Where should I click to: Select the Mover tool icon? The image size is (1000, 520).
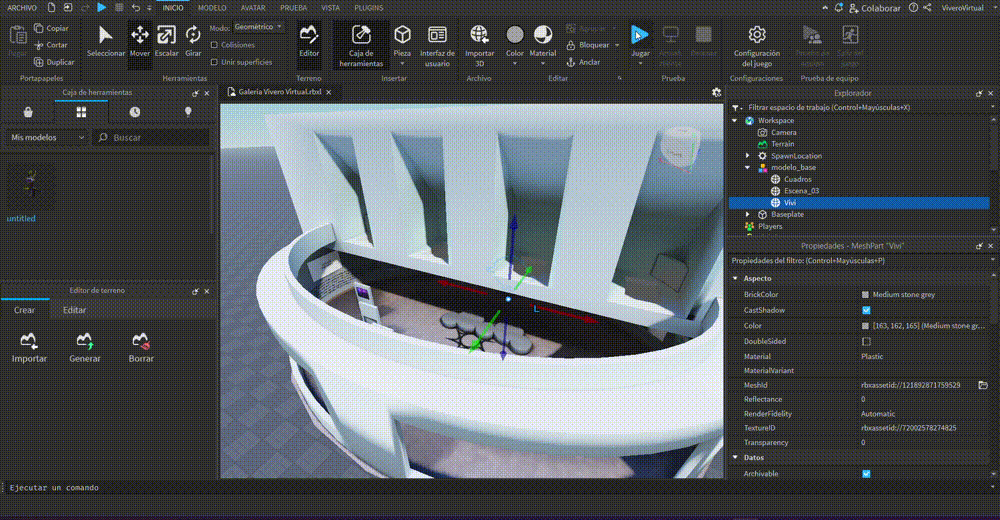click(140, 36)
